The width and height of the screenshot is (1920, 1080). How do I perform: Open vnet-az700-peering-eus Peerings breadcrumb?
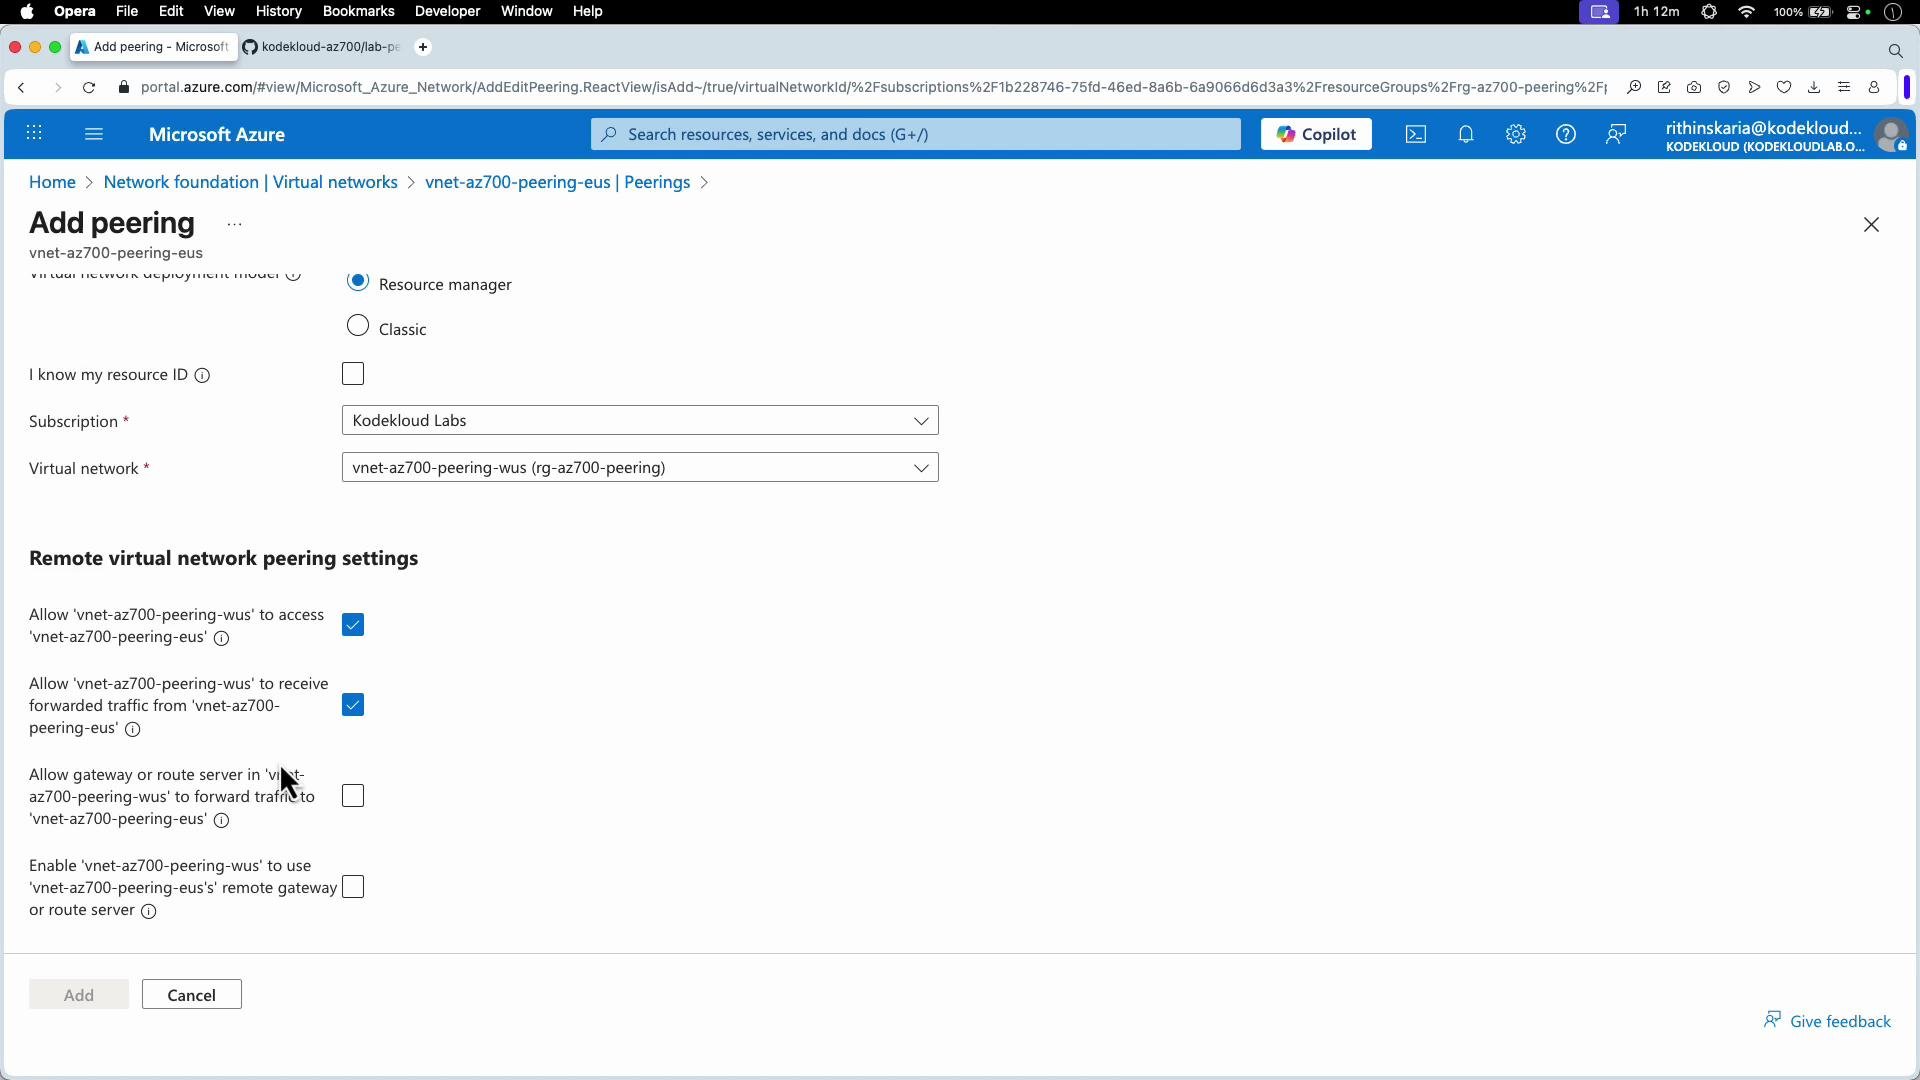click(558, 182)
